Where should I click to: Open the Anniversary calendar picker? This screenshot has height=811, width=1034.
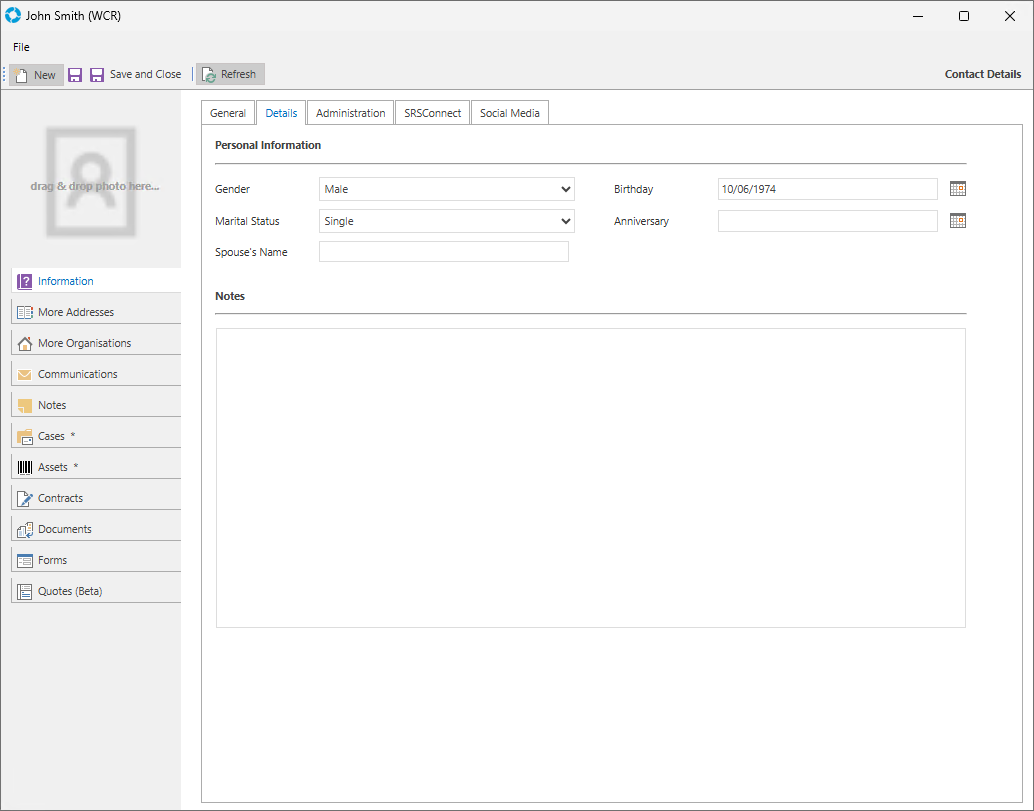[957, 221]
